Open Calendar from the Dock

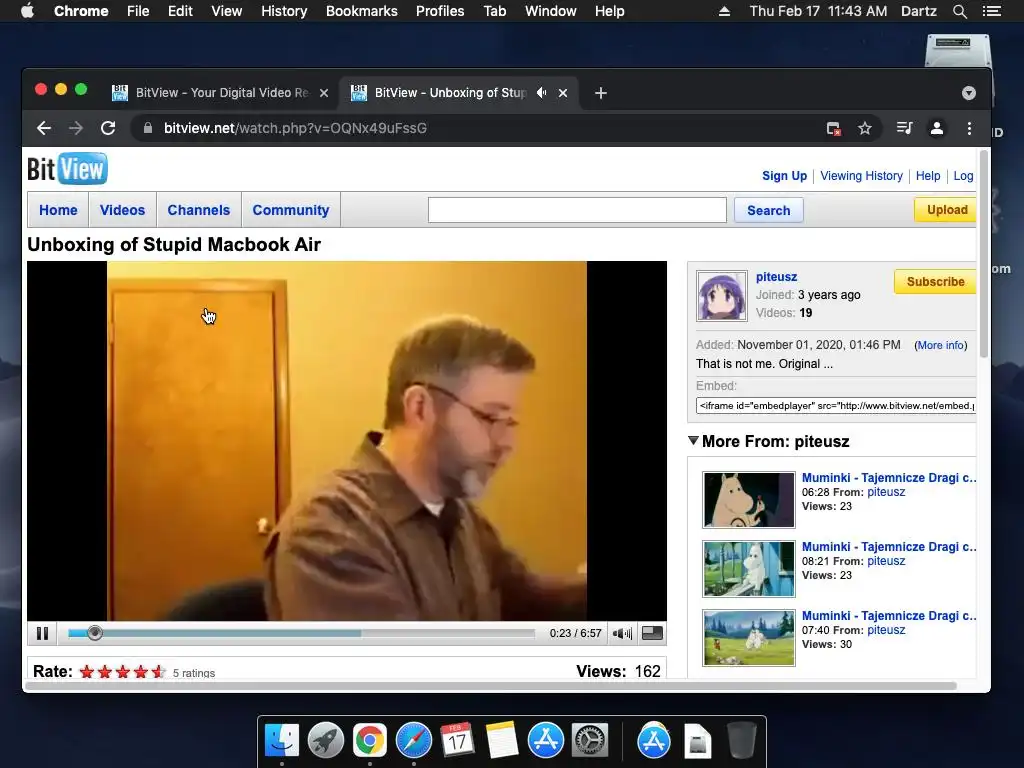[x=457, y=740]
